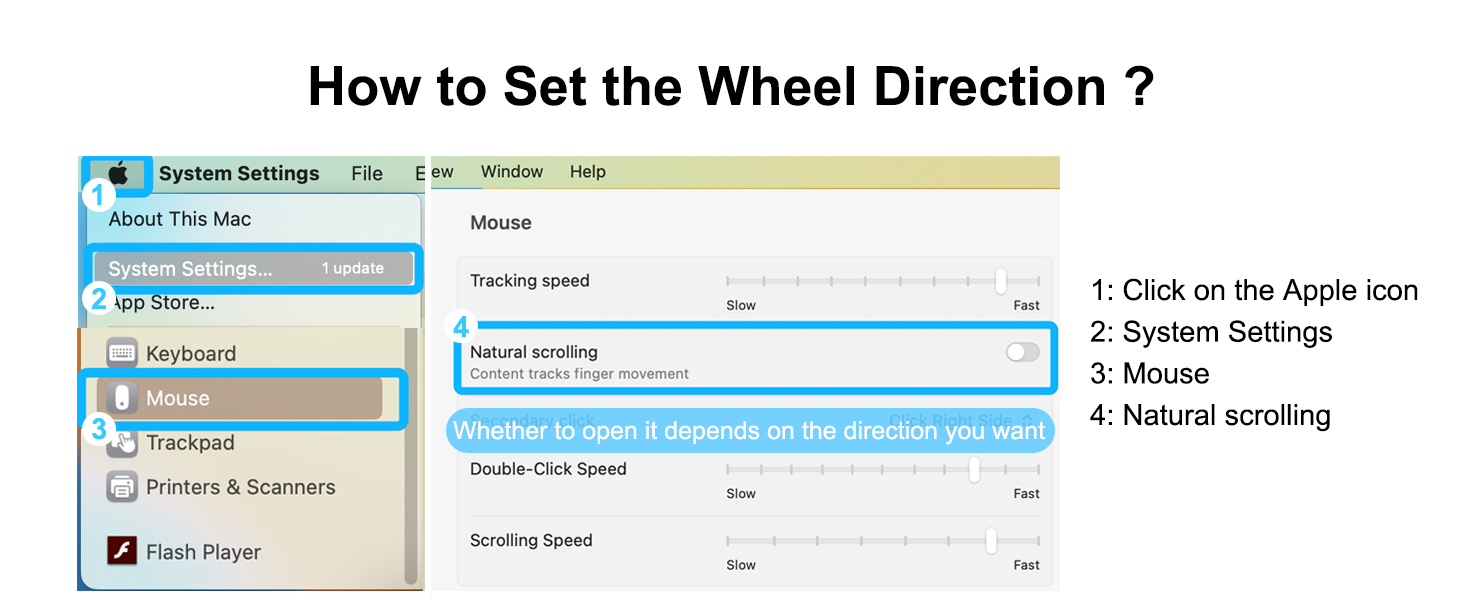The width and height of the screenshot is (1464, 600).
Task: Click the Flash Player icon
Action: click(x=122, y=551)
